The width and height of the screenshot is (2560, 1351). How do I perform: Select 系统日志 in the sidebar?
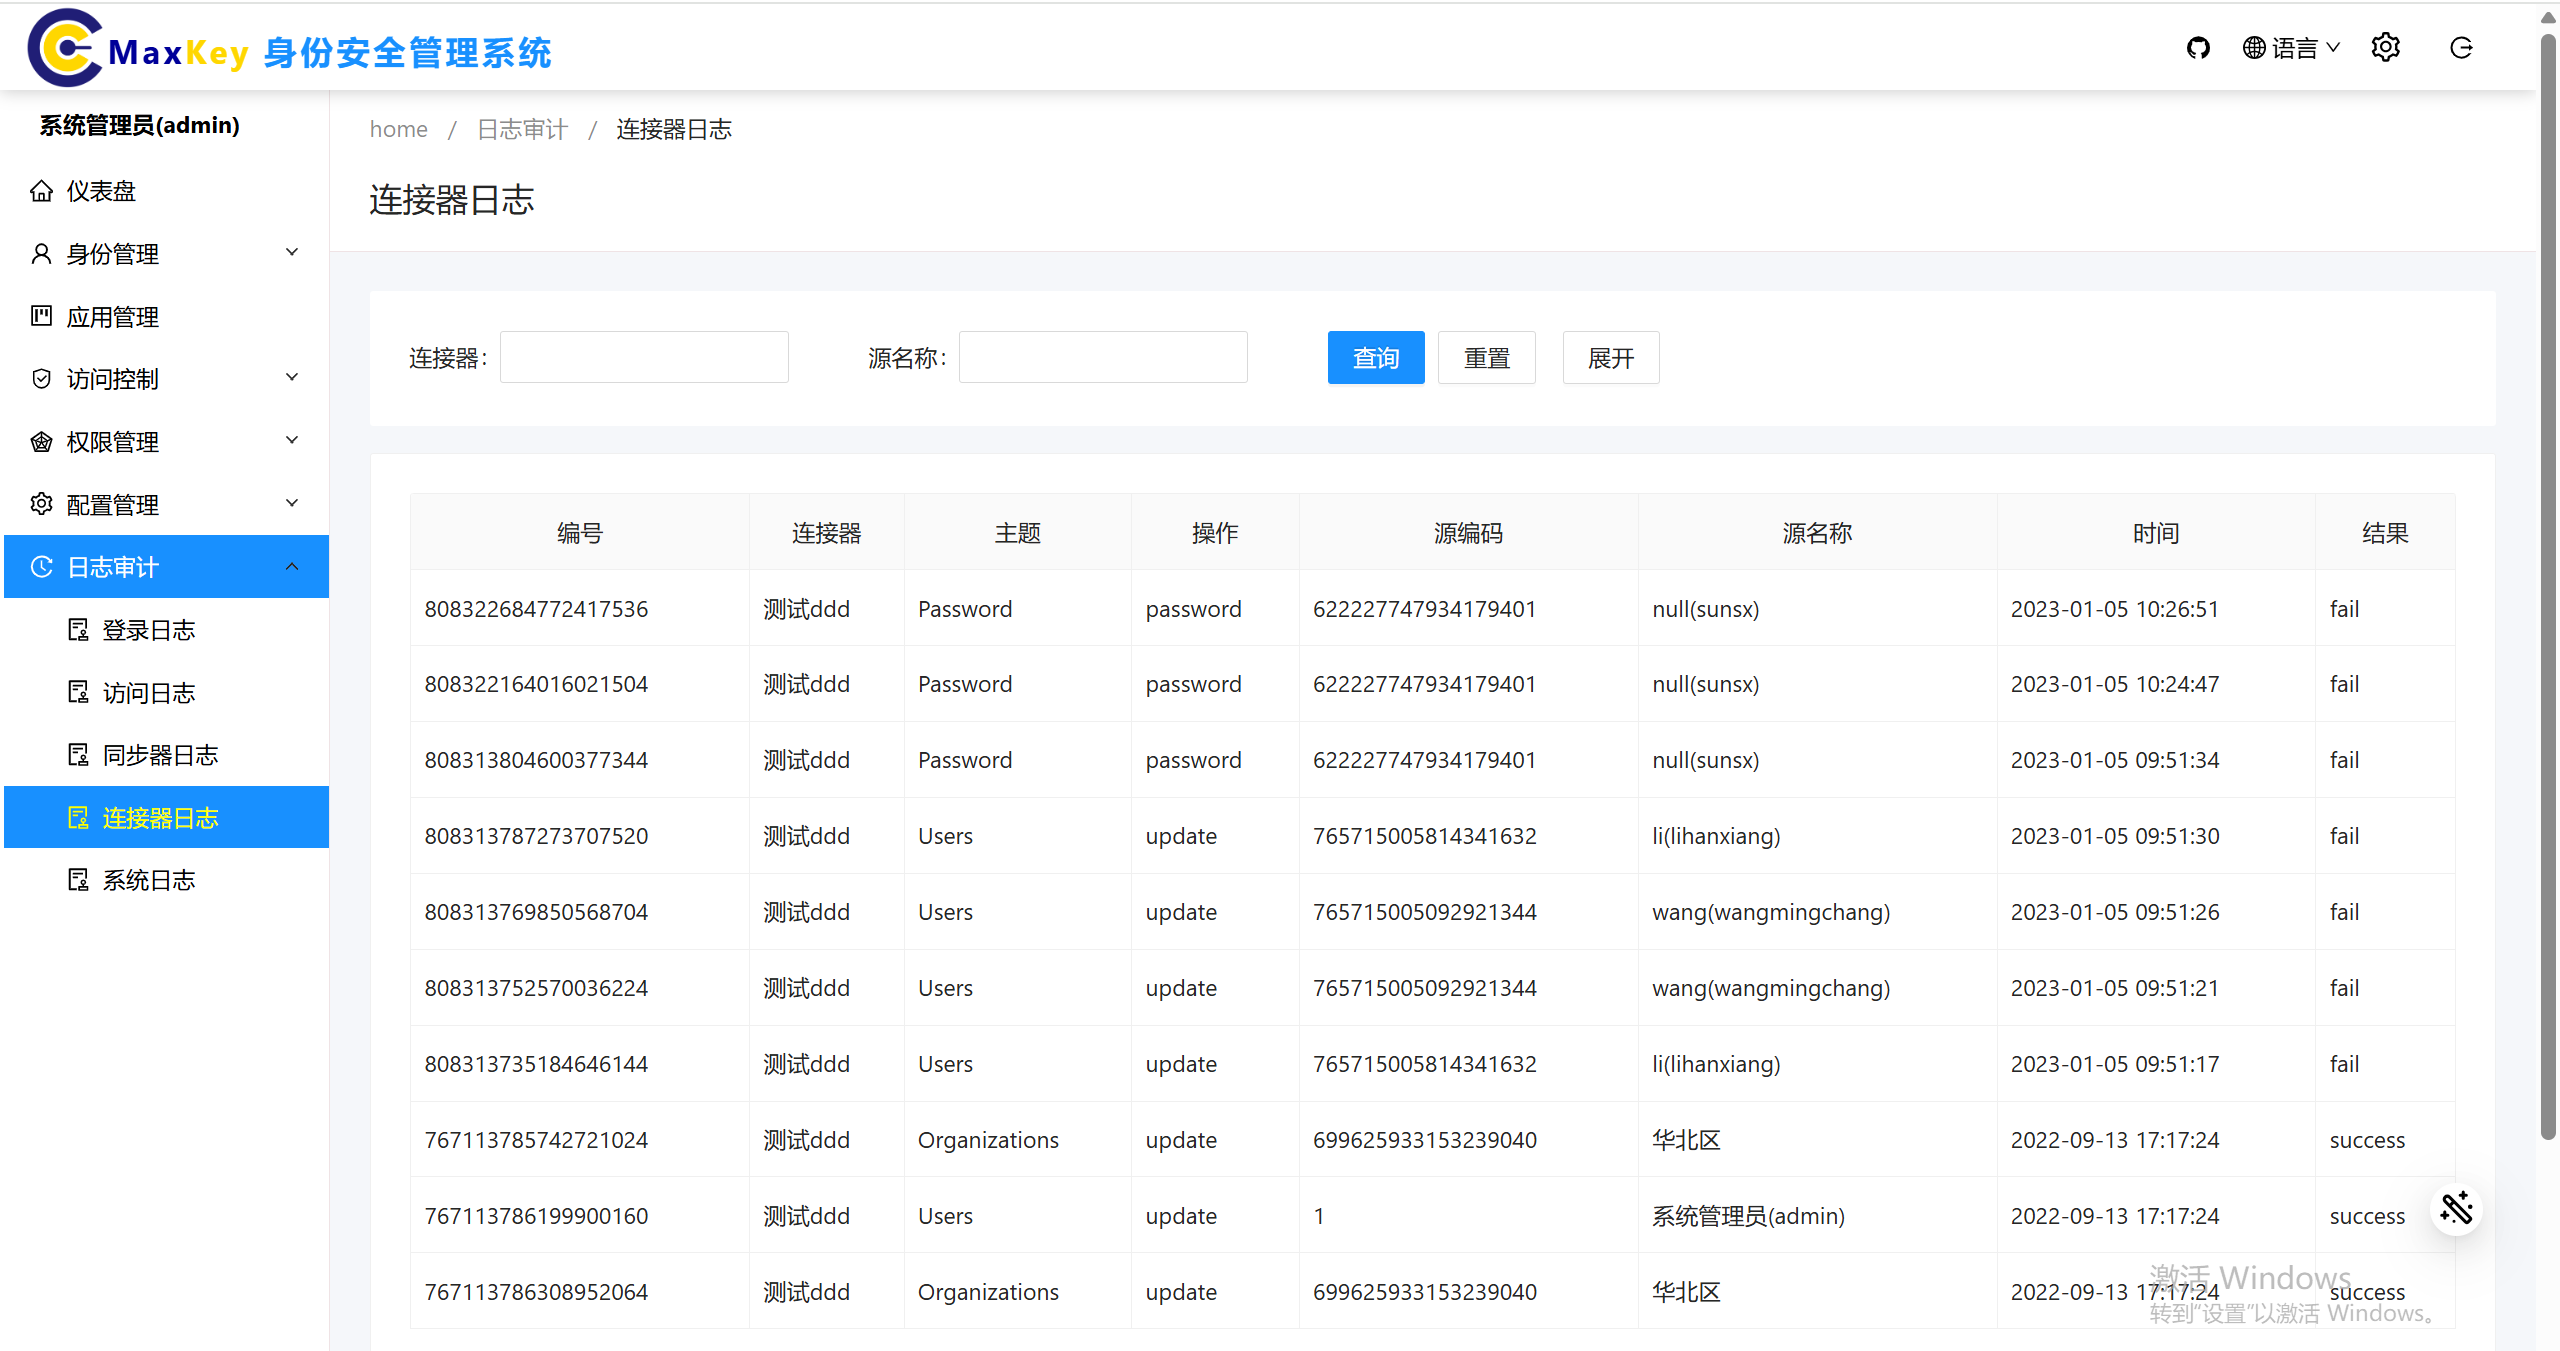148,880
